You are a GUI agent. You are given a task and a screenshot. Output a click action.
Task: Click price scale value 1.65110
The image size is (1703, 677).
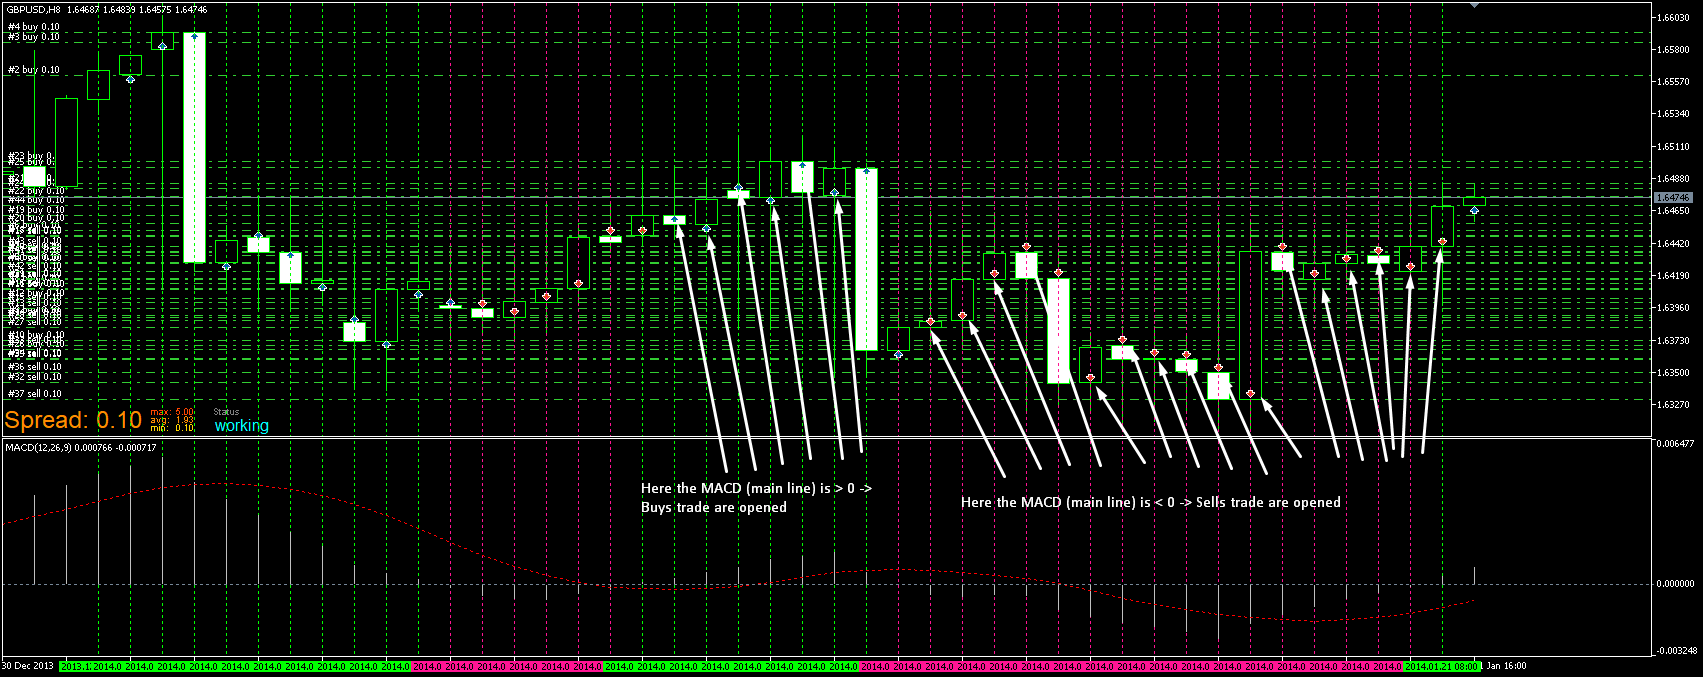pos(1673,146)
